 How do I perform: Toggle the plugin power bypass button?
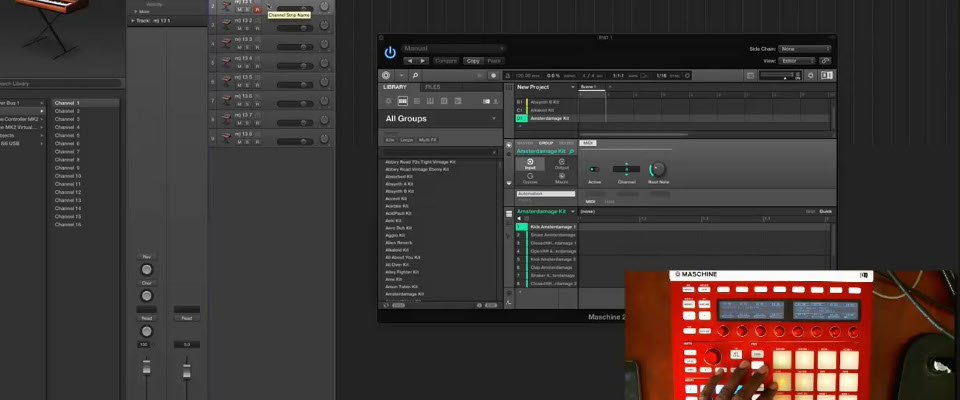click(x=390, y=53)
